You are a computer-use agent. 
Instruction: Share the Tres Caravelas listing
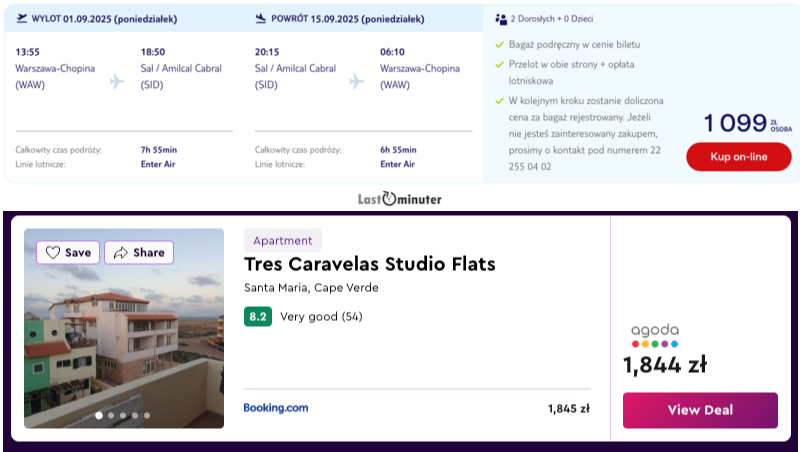139,253
